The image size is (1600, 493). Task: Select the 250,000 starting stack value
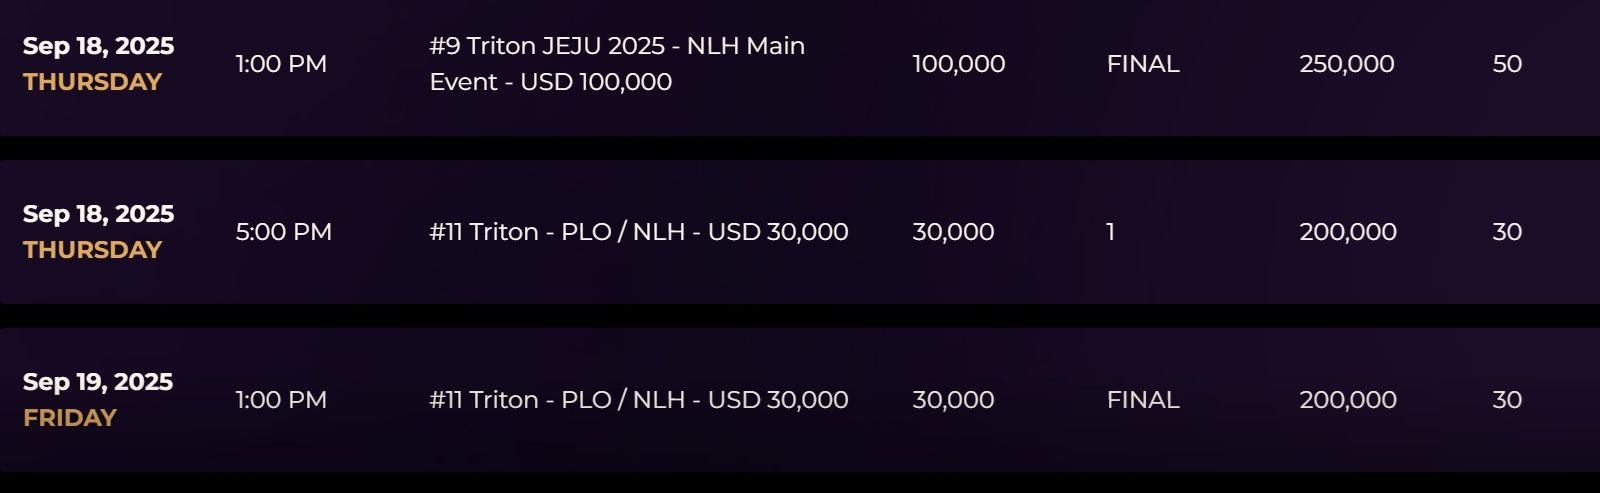click(x=1346, y=64)
